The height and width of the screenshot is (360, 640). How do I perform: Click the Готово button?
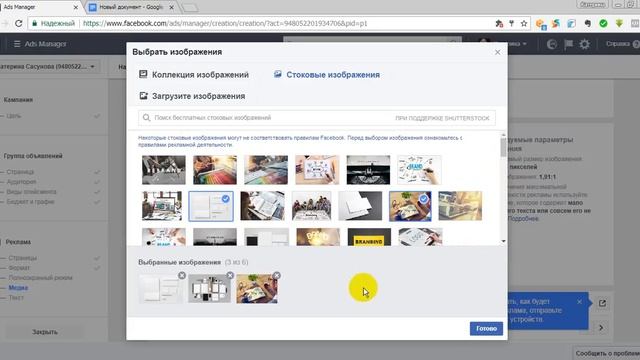(x=486, y=329)
